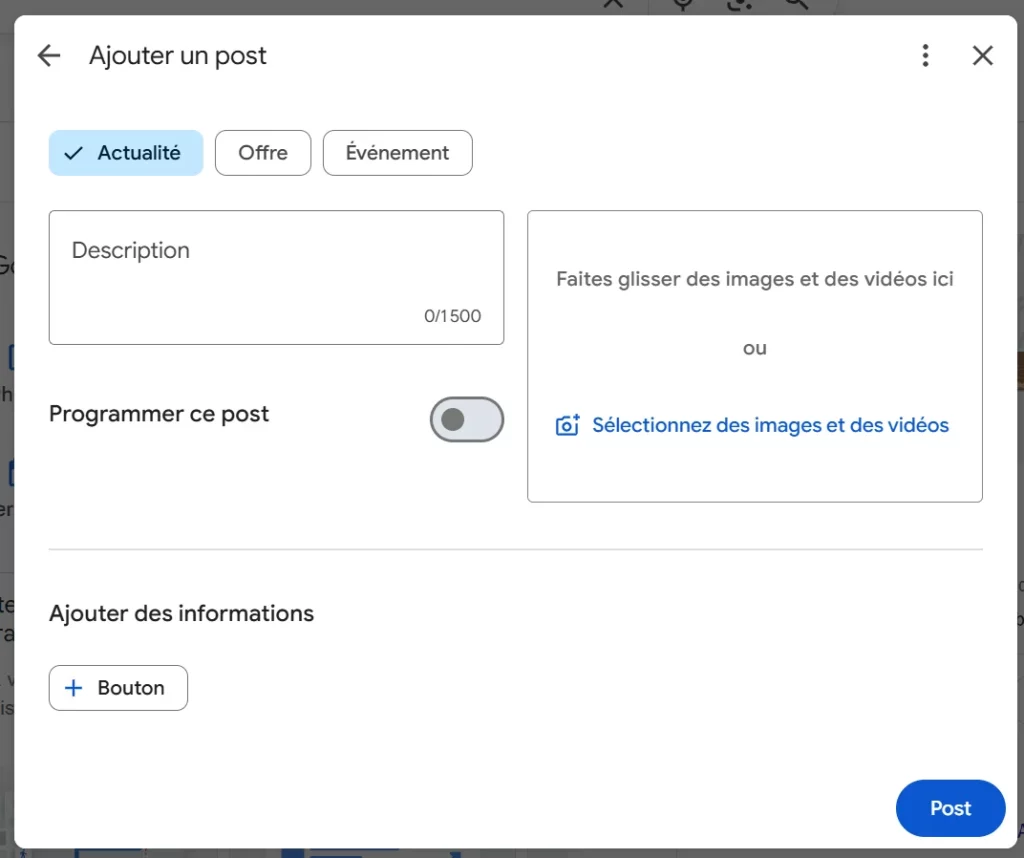Screen dimensions: 1024x858
Task: Click the Ajouter un post title
Action: tap(178, 56)
